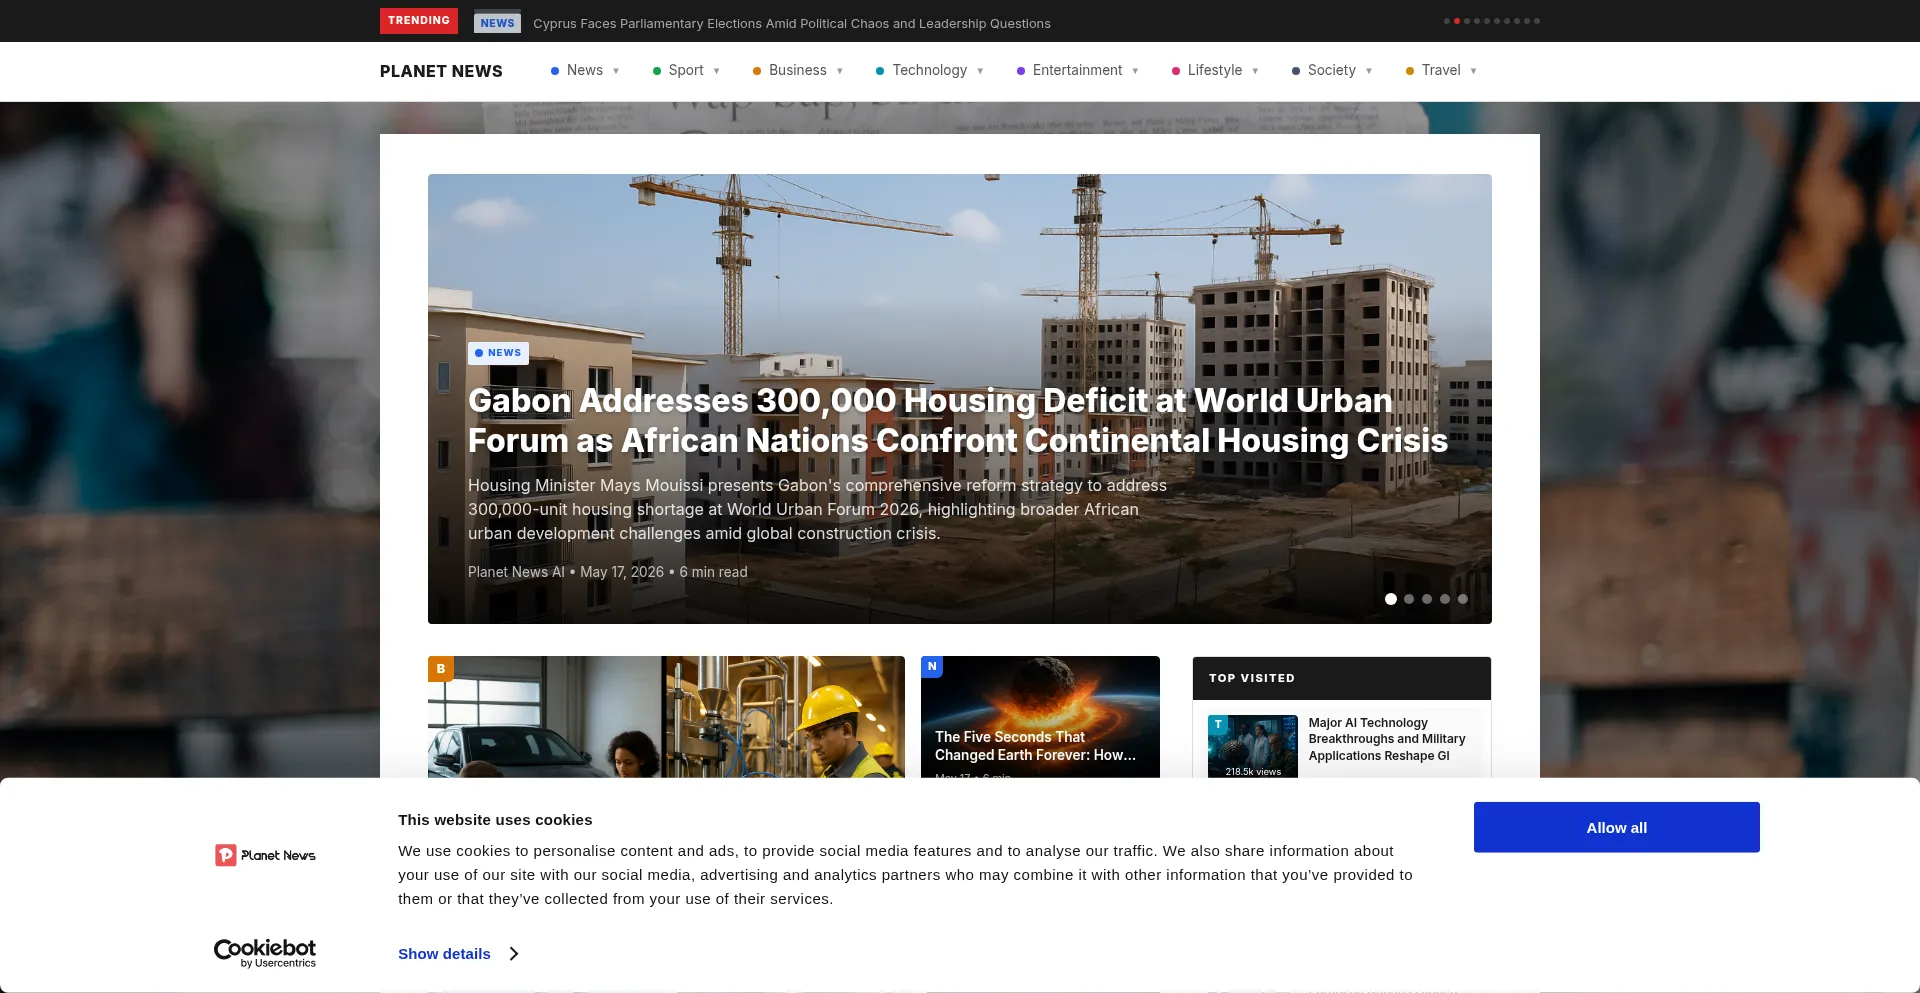This screenshot has height=993, width=1920.
Task: Select the third hero carousel dot
Action: click(1427, 599)
